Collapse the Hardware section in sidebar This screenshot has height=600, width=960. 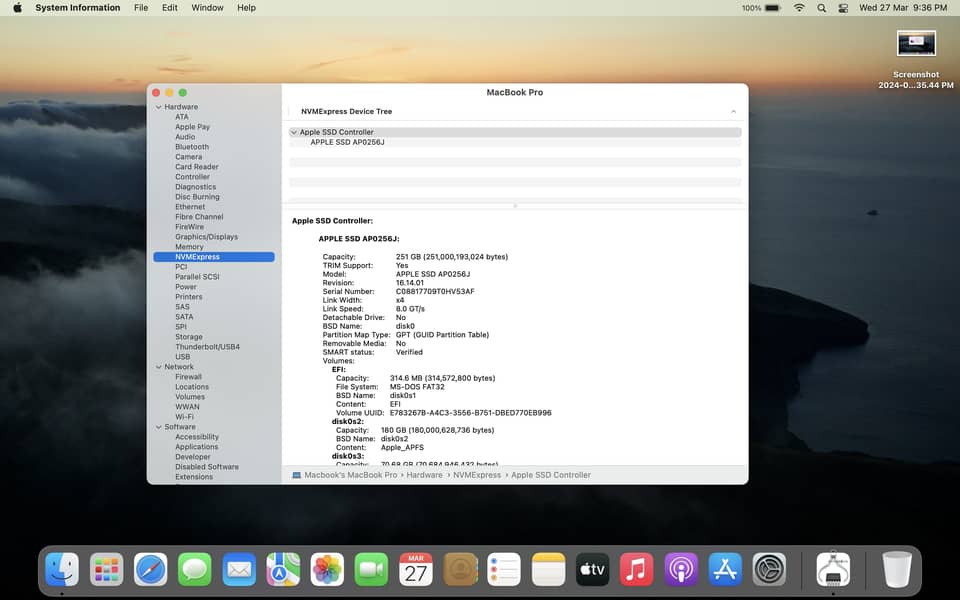click(x=158, y=107)
